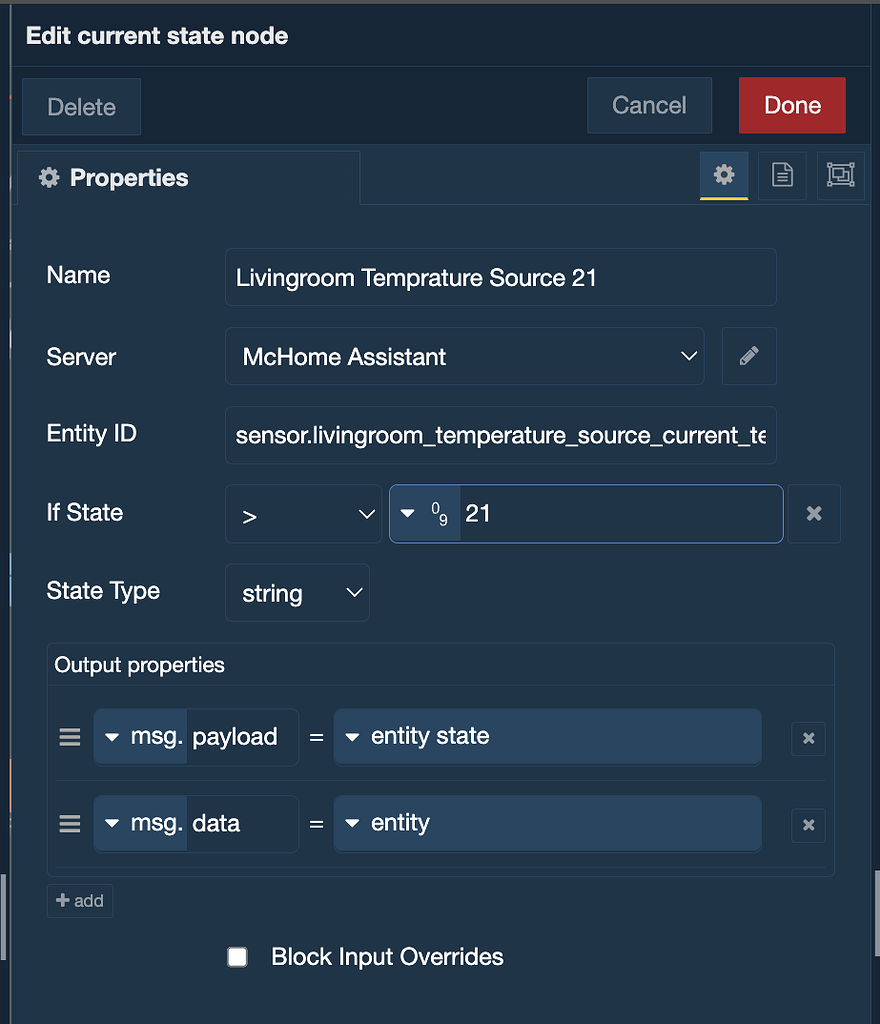The height and width of the screenshot is (1024, 880).
Task: Remove the msg.data output property with X
Action: point(808,825)
